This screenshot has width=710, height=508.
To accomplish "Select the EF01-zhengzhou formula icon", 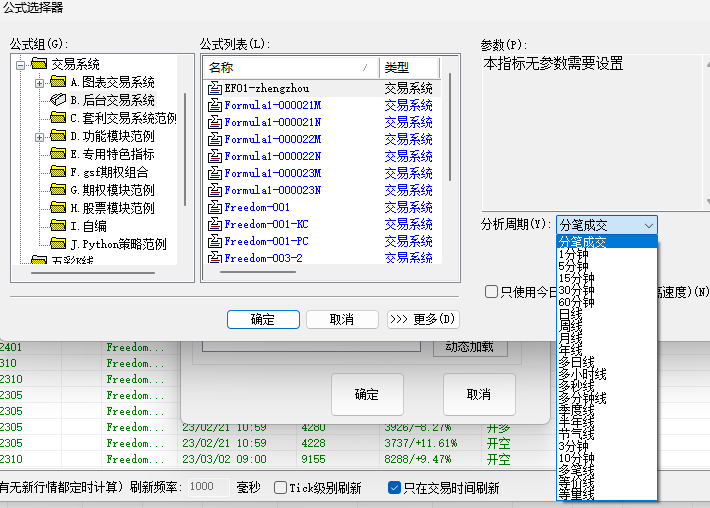I will click(214, 88).
